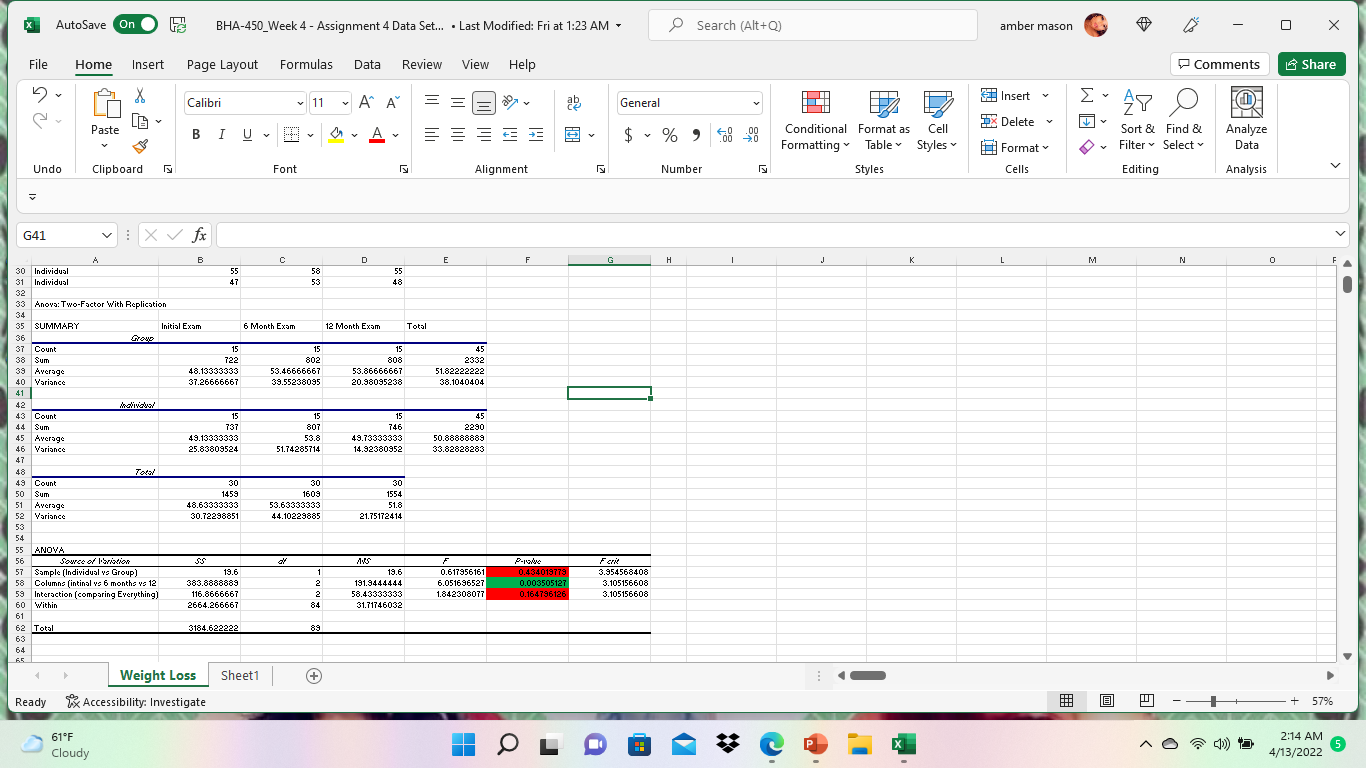Open the Comments pane

tap(1219, 63)
